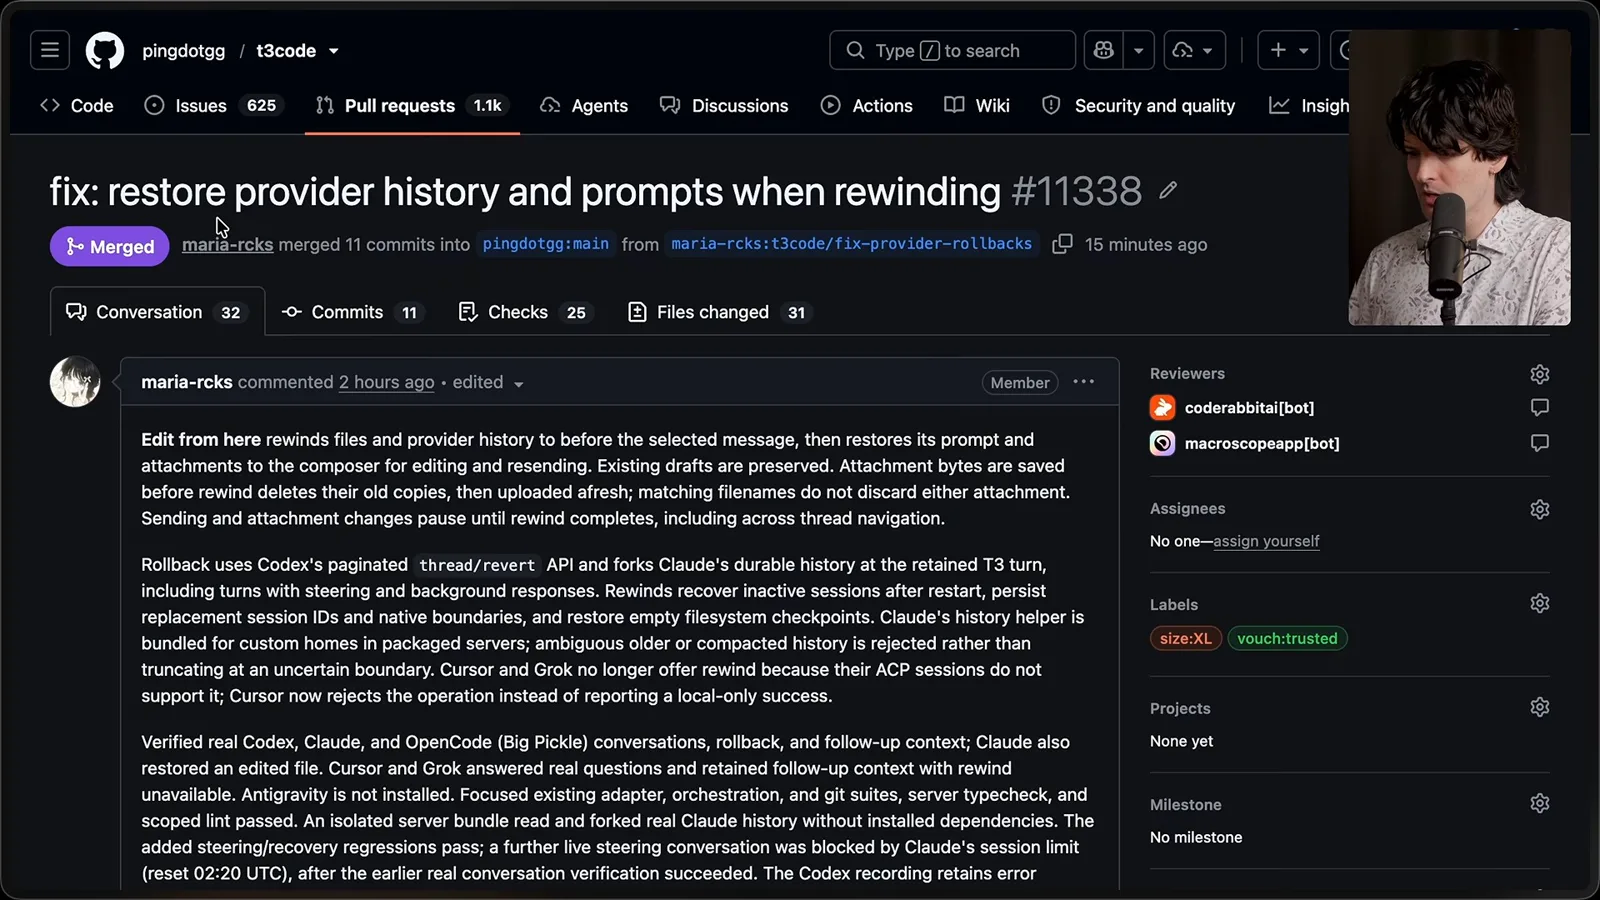
Task: Open pingdotgg:main base branch link
Action: 545,244
